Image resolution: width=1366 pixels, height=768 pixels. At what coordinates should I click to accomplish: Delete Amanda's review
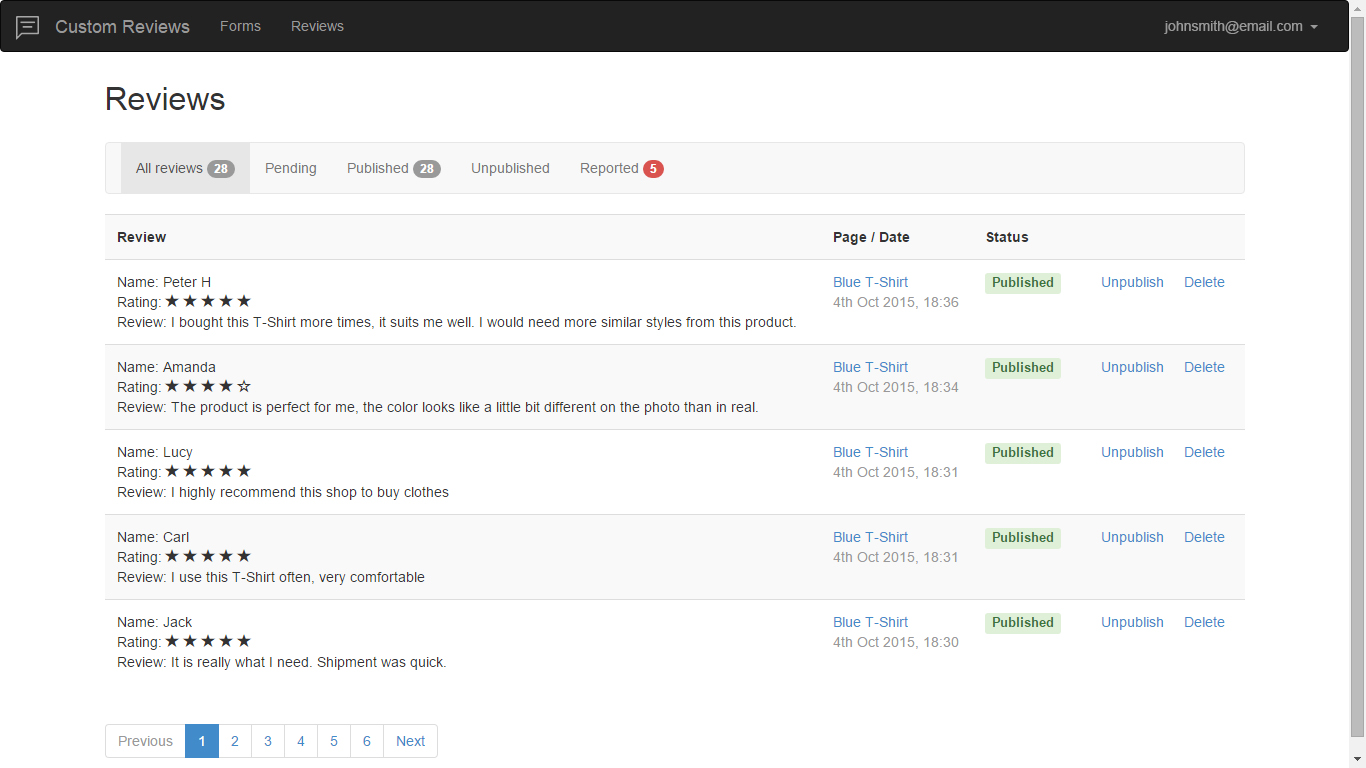[1204, 368]
